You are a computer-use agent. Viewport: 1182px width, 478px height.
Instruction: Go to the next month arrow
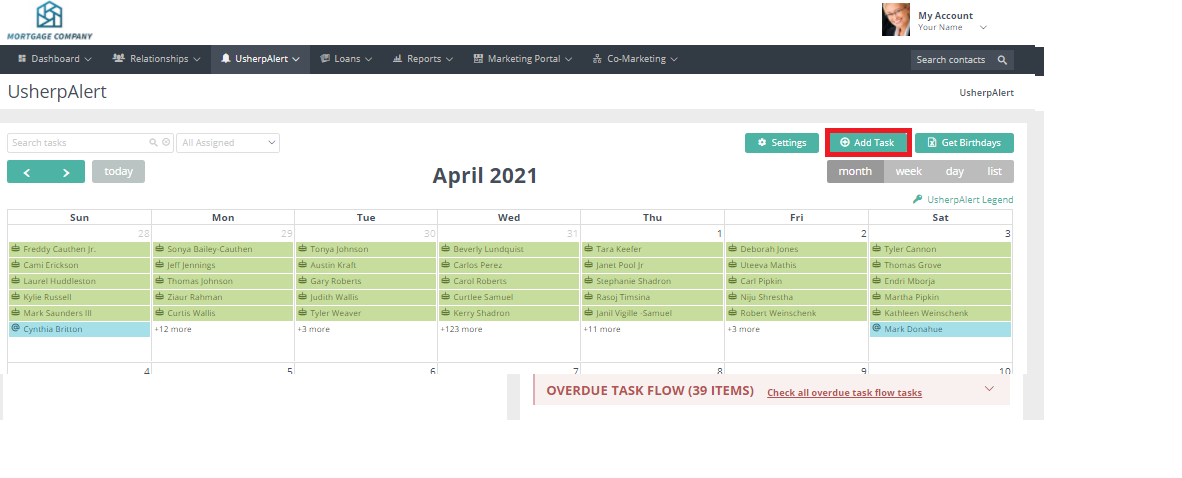(66, 172)
